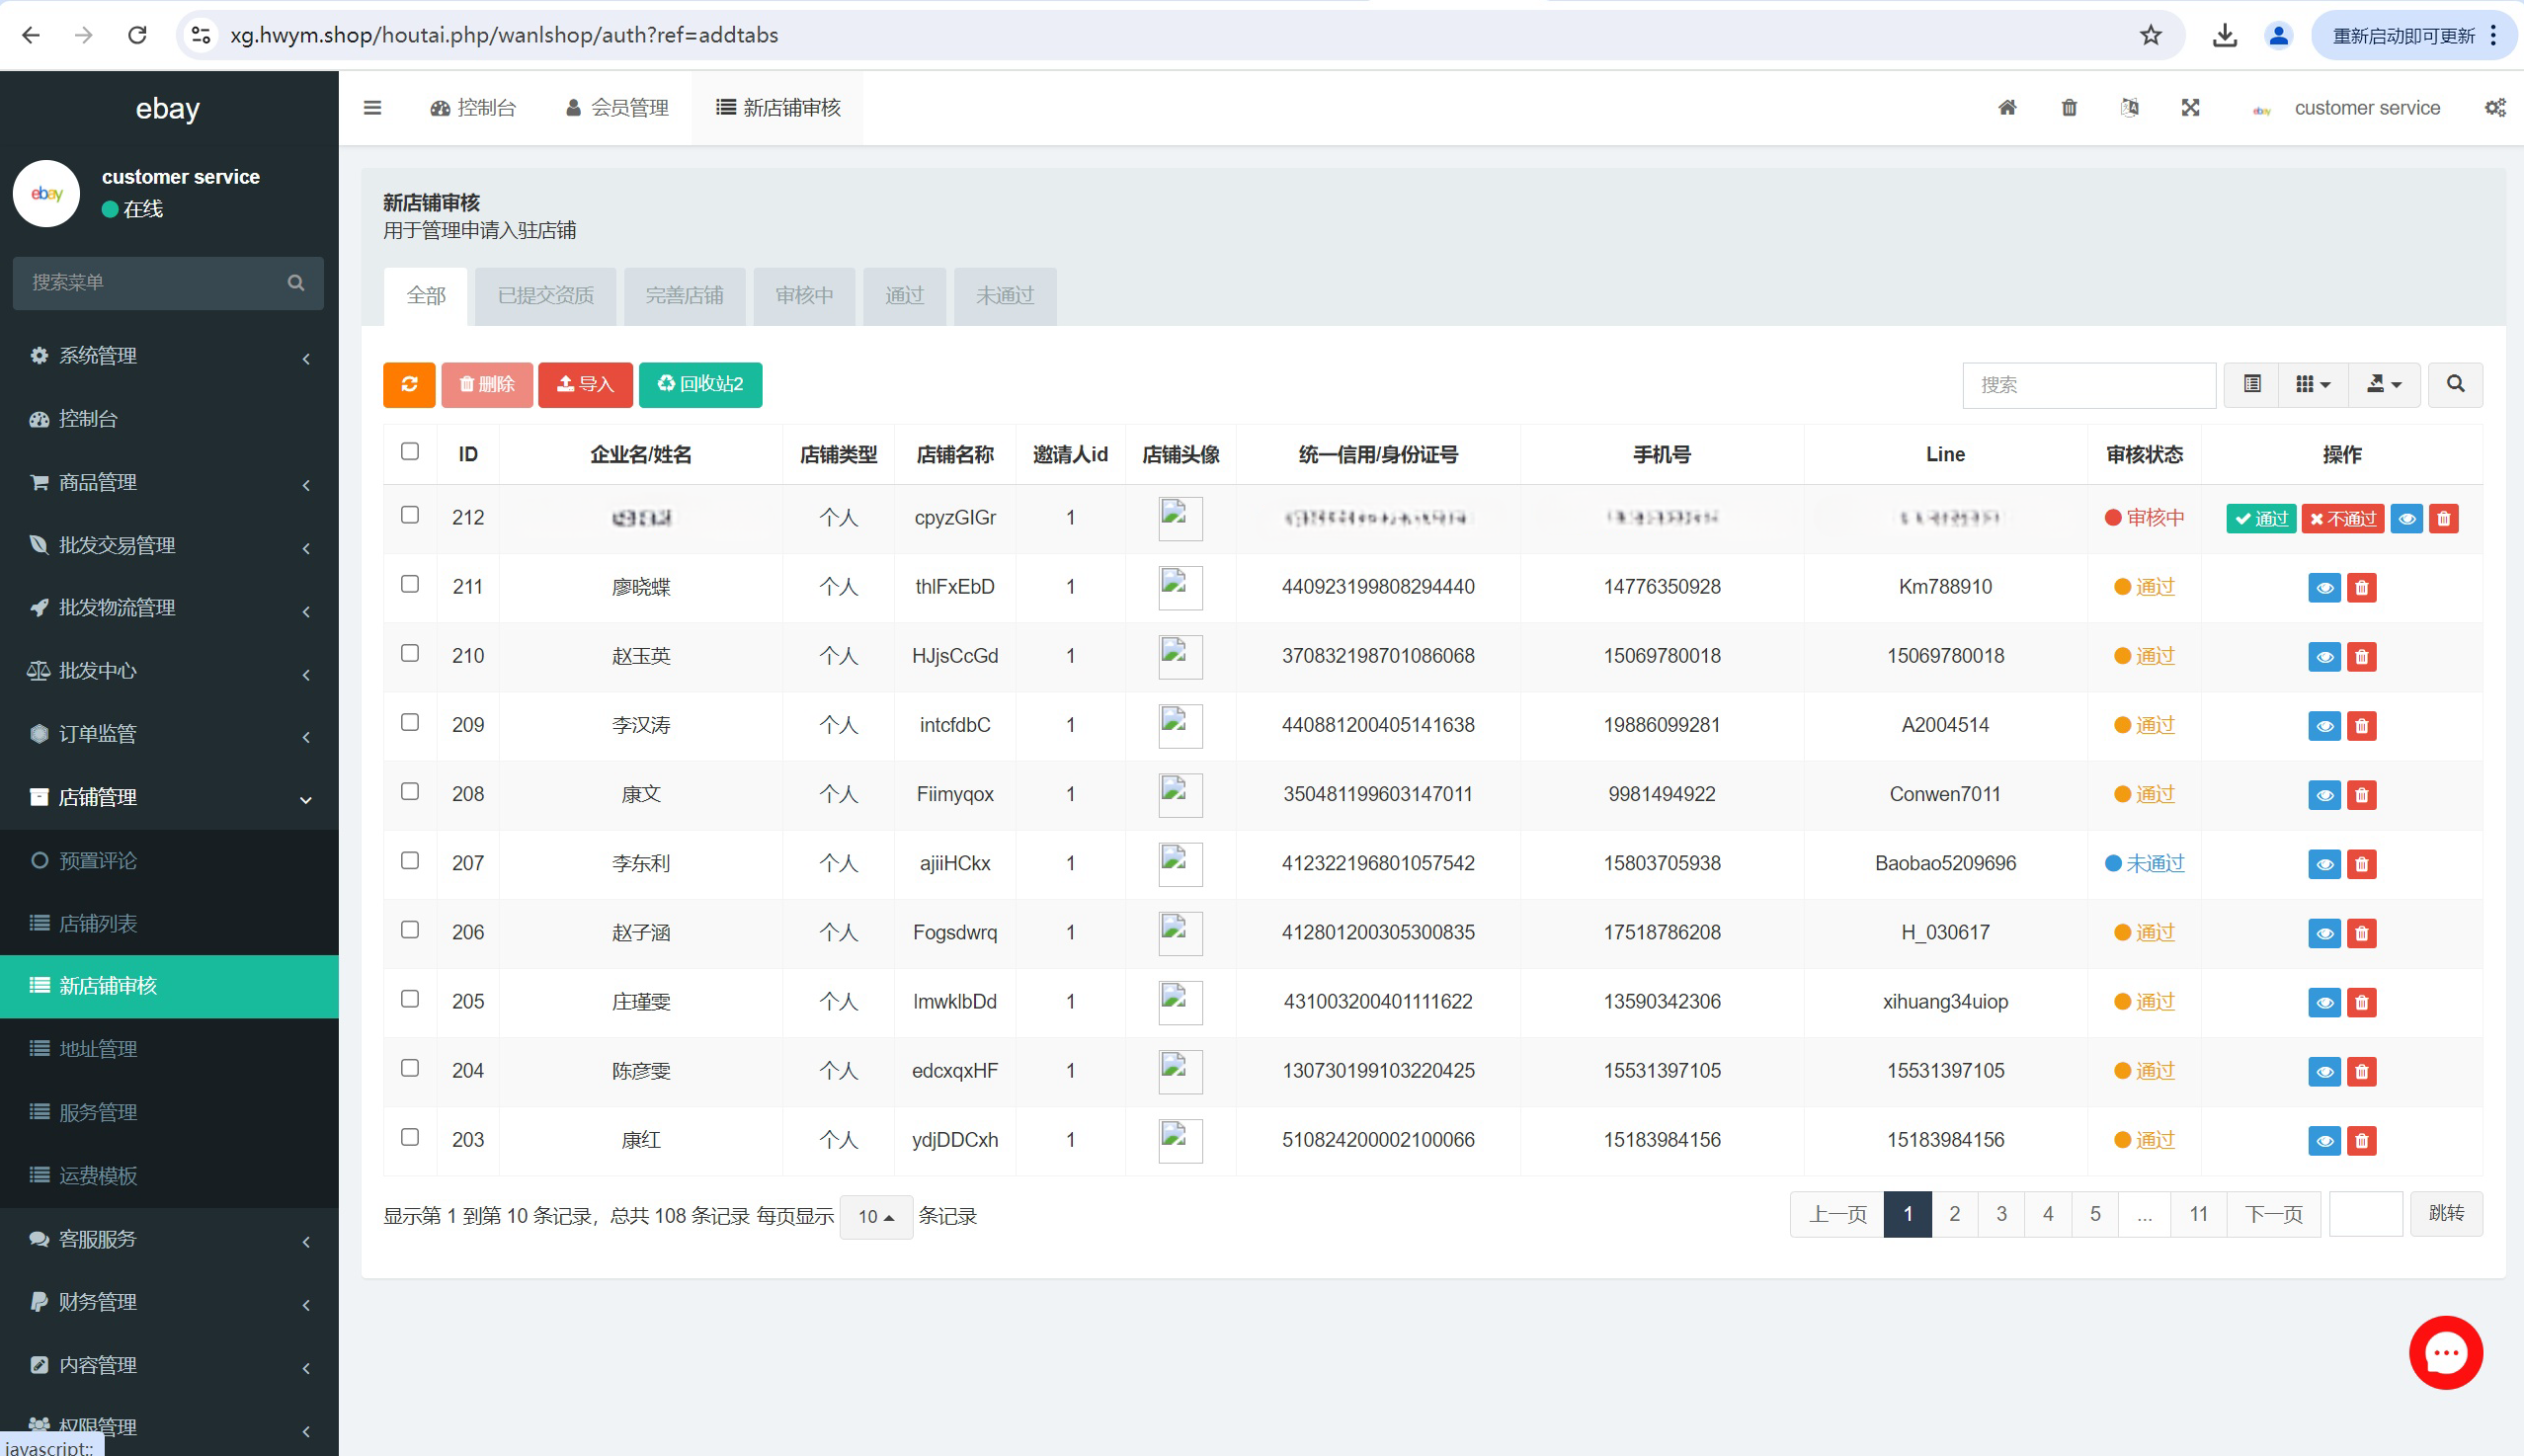The image size is (2524, 1456).
Task: Toggle fullscreen with the expand icon
Action: click(2190, 107)
